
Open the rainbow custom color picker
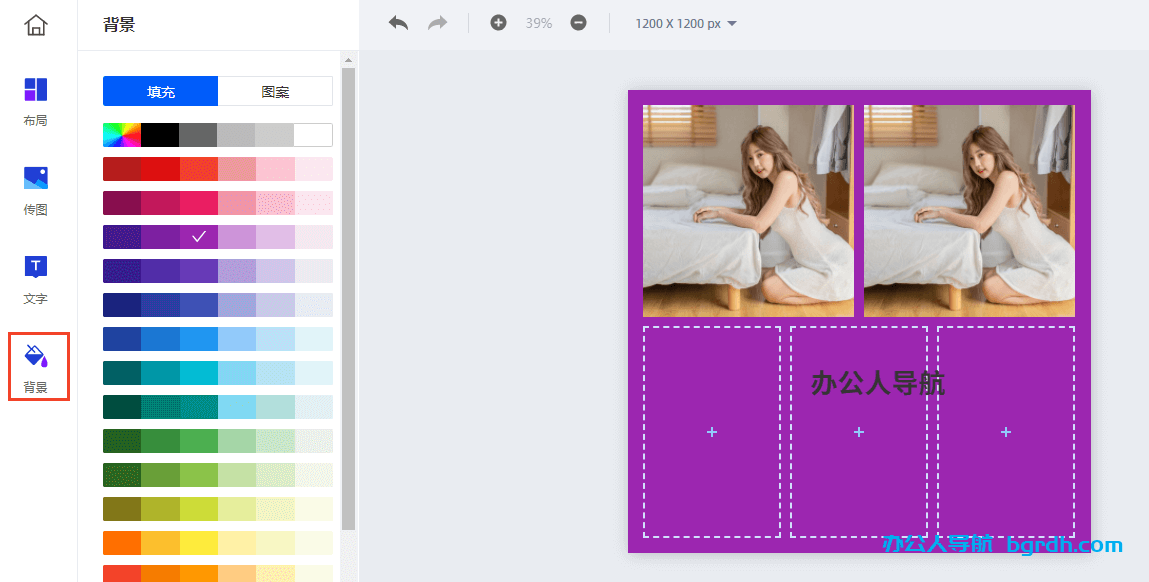click(122, 135)
